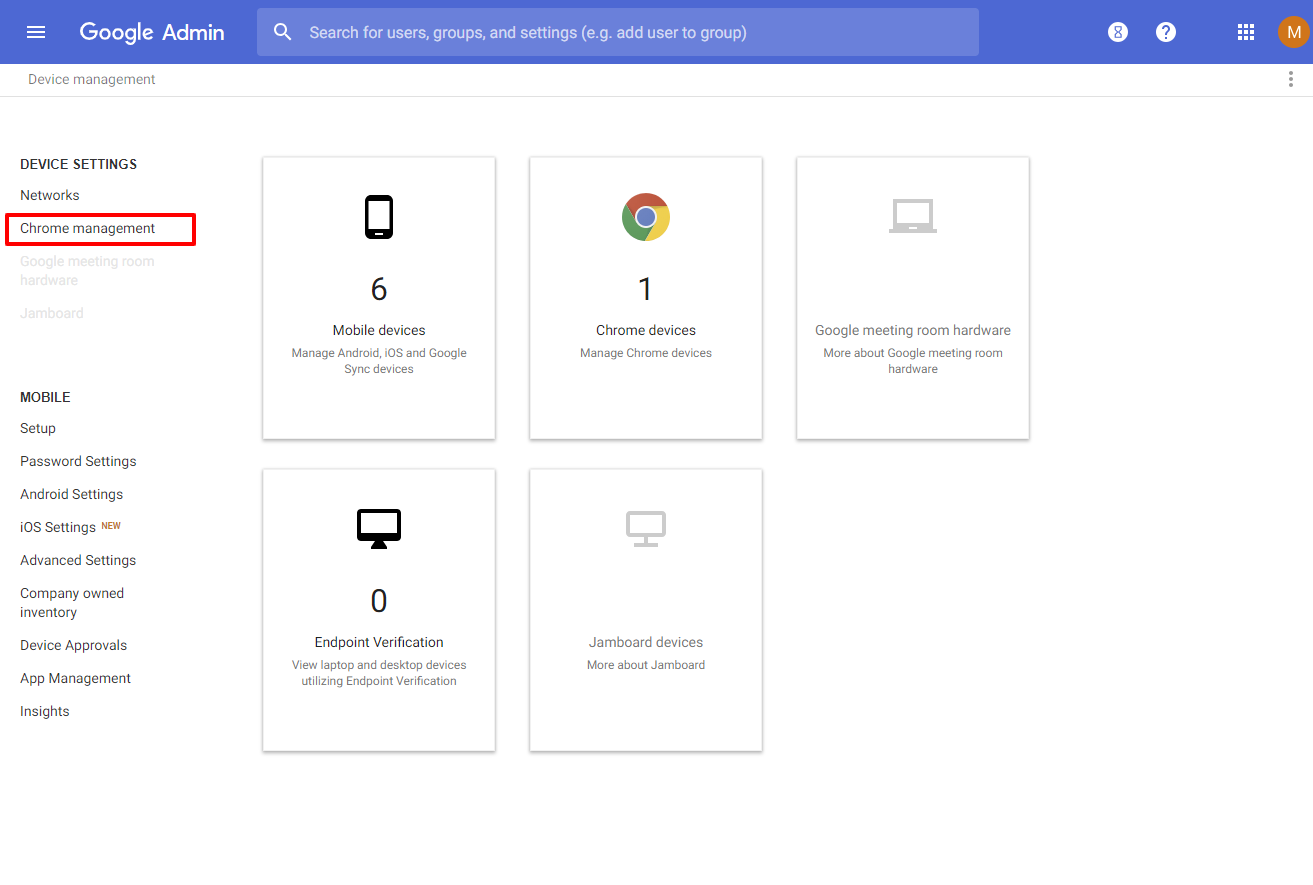The height and width of the screenshot is (885, 1313).
Task: Click the mobile devices count 6
Action: click(379, 289)
